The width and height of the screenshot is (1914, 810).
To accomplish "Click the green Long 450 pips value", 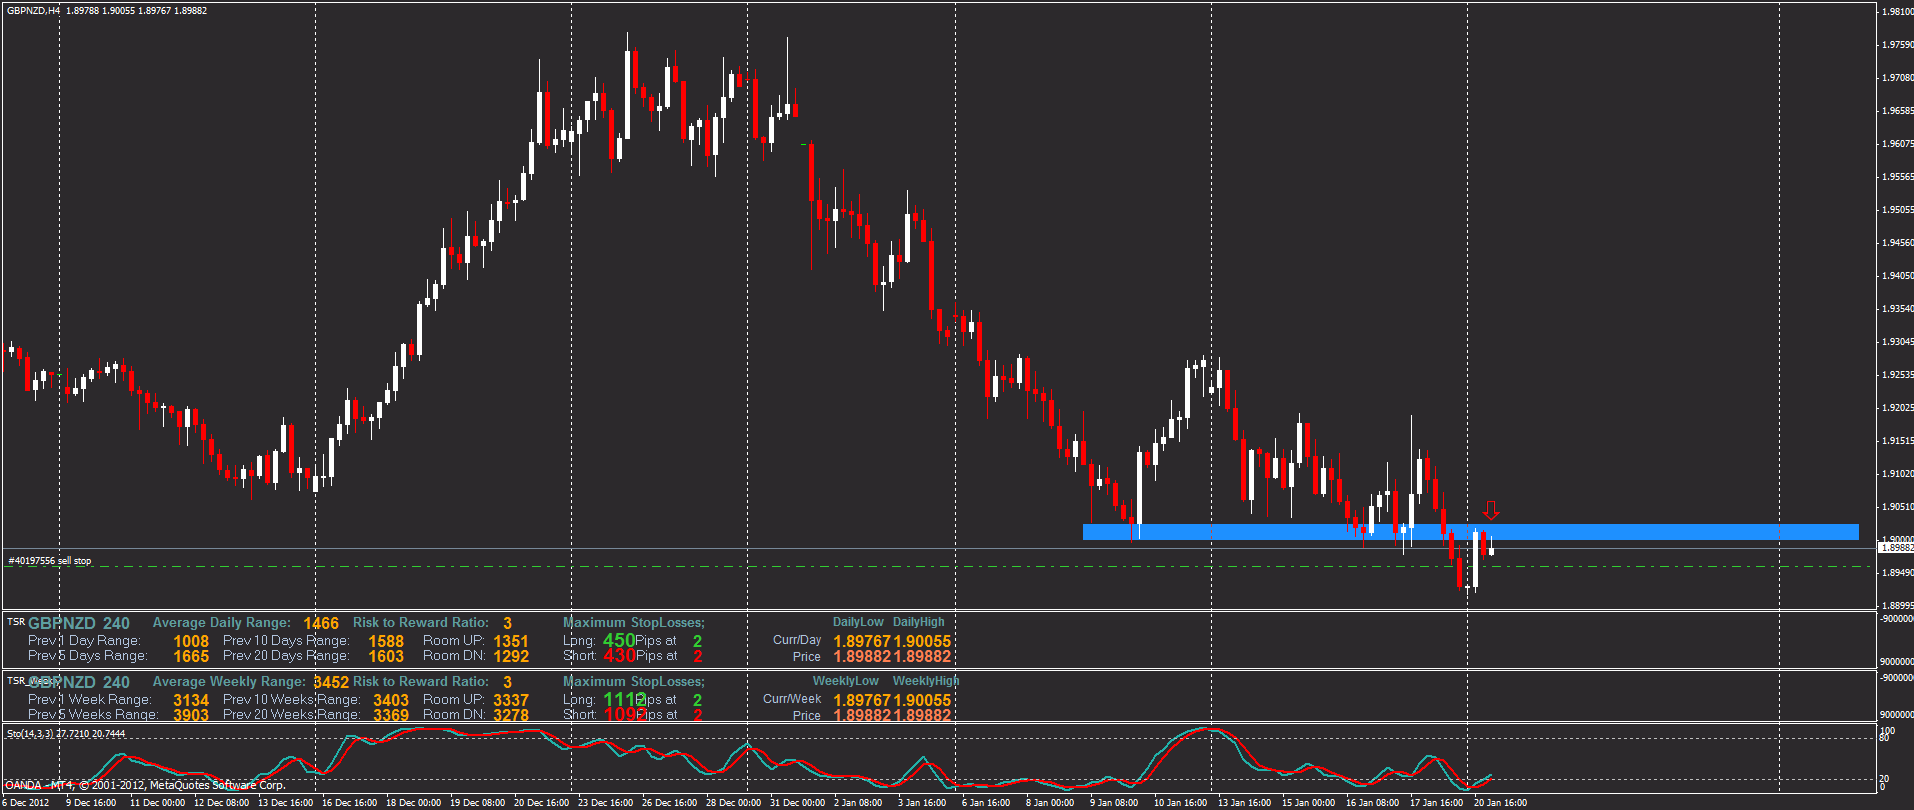I will click(x=619, y=640).
